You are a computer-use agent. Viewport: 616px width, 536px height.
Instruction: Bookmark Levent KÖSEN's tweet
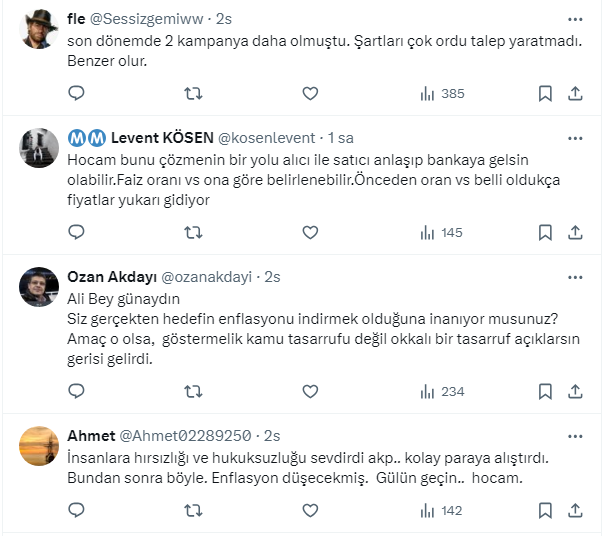pos(545,232)
